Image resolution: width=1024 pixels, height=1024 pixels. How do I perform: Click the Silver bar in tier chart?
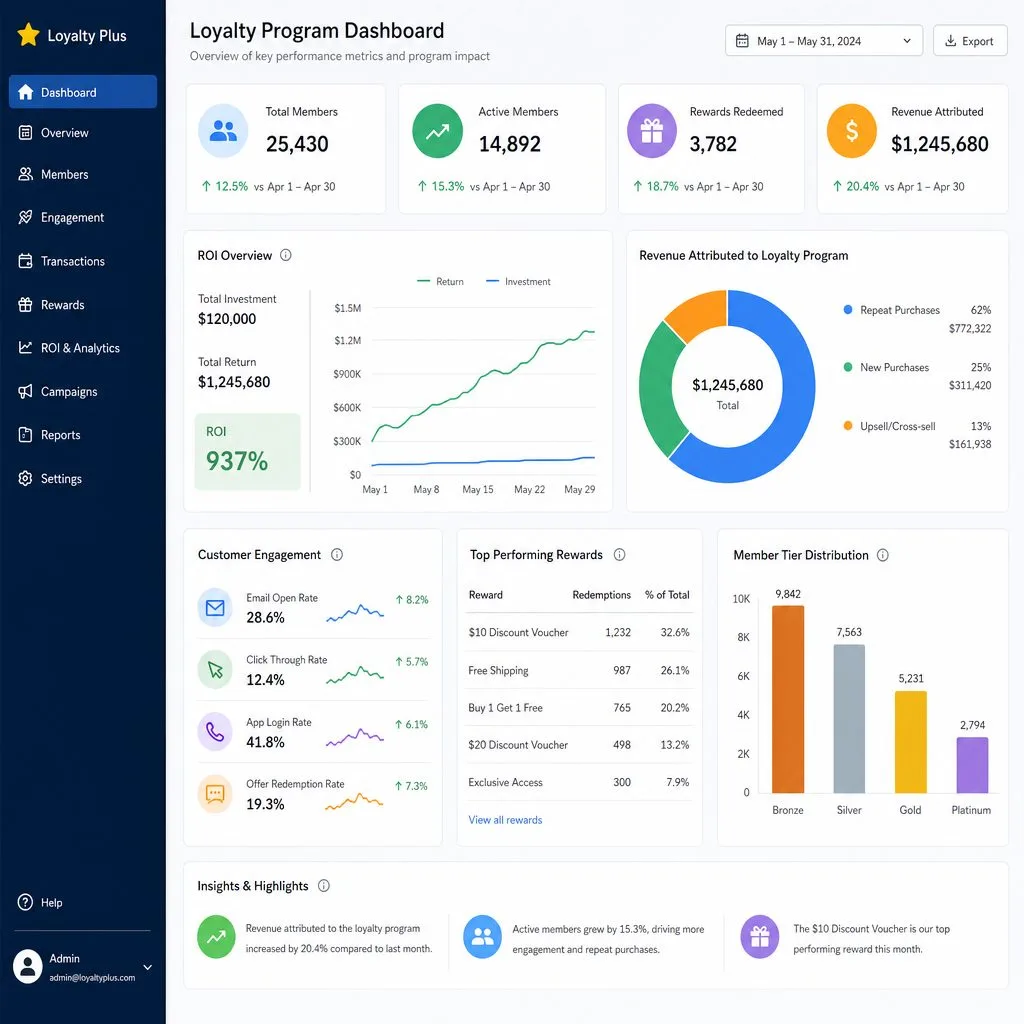849,718
